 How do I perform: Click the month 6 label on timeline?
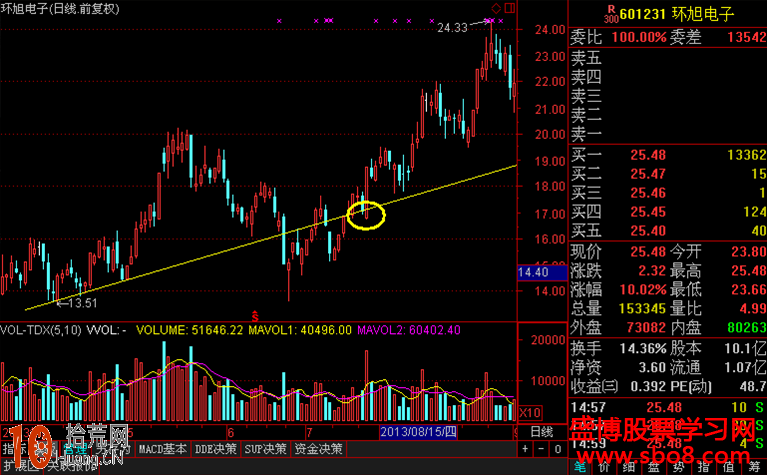231,432
